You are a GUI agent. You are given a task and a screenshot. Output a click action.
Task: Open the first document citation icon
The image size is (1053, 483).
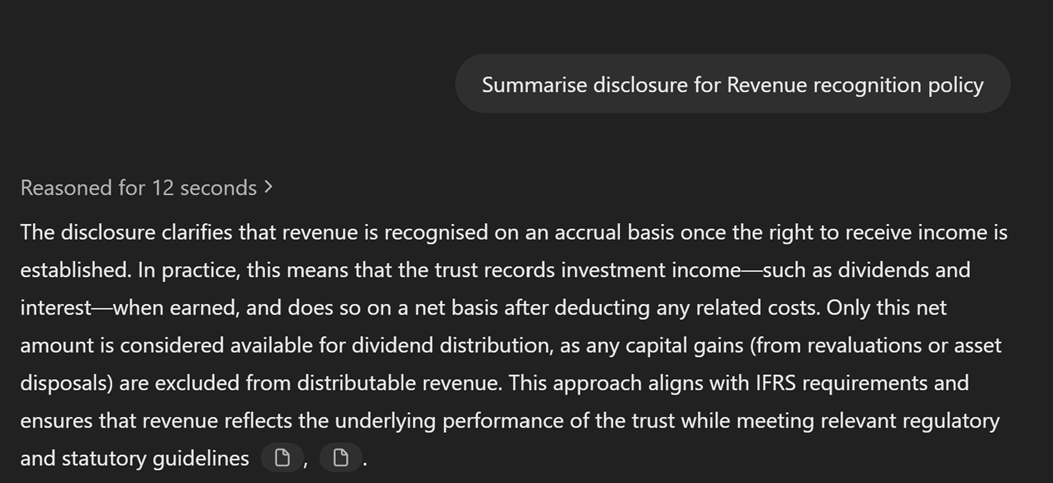pos(283,458)
